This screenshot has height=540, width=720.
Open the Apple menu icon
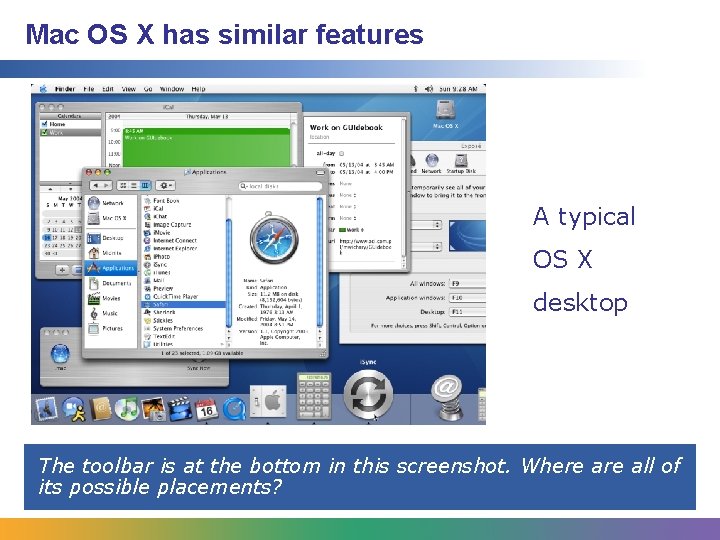coord(43,89)
